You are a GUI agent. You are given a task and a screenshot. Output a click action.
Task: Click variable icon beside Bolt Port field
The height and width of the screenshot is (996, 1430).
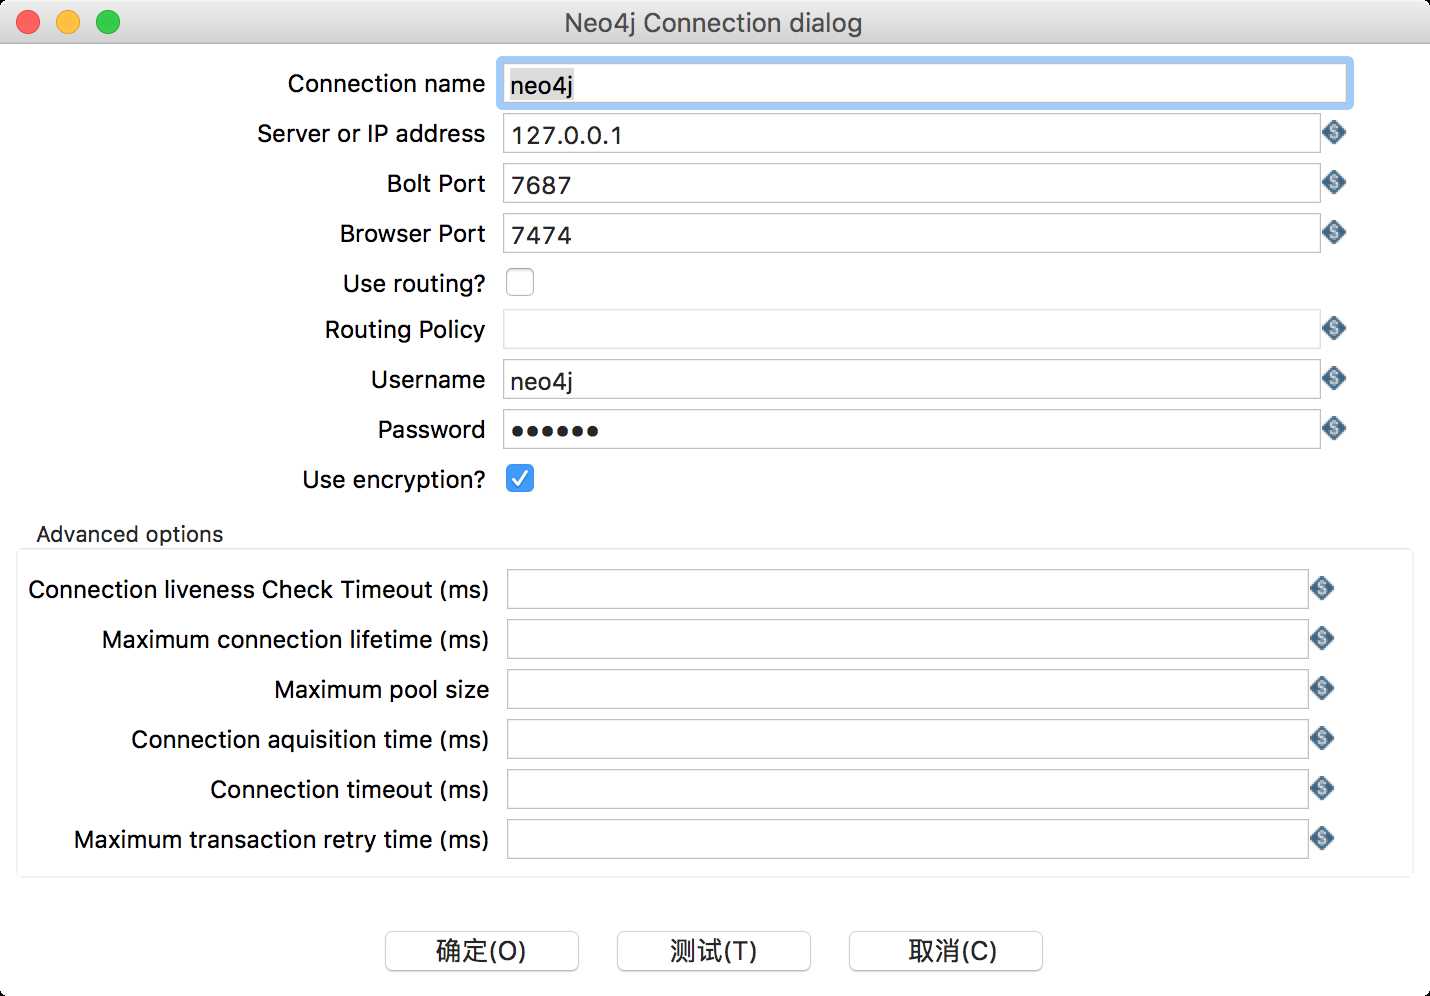coord(1333,182)
